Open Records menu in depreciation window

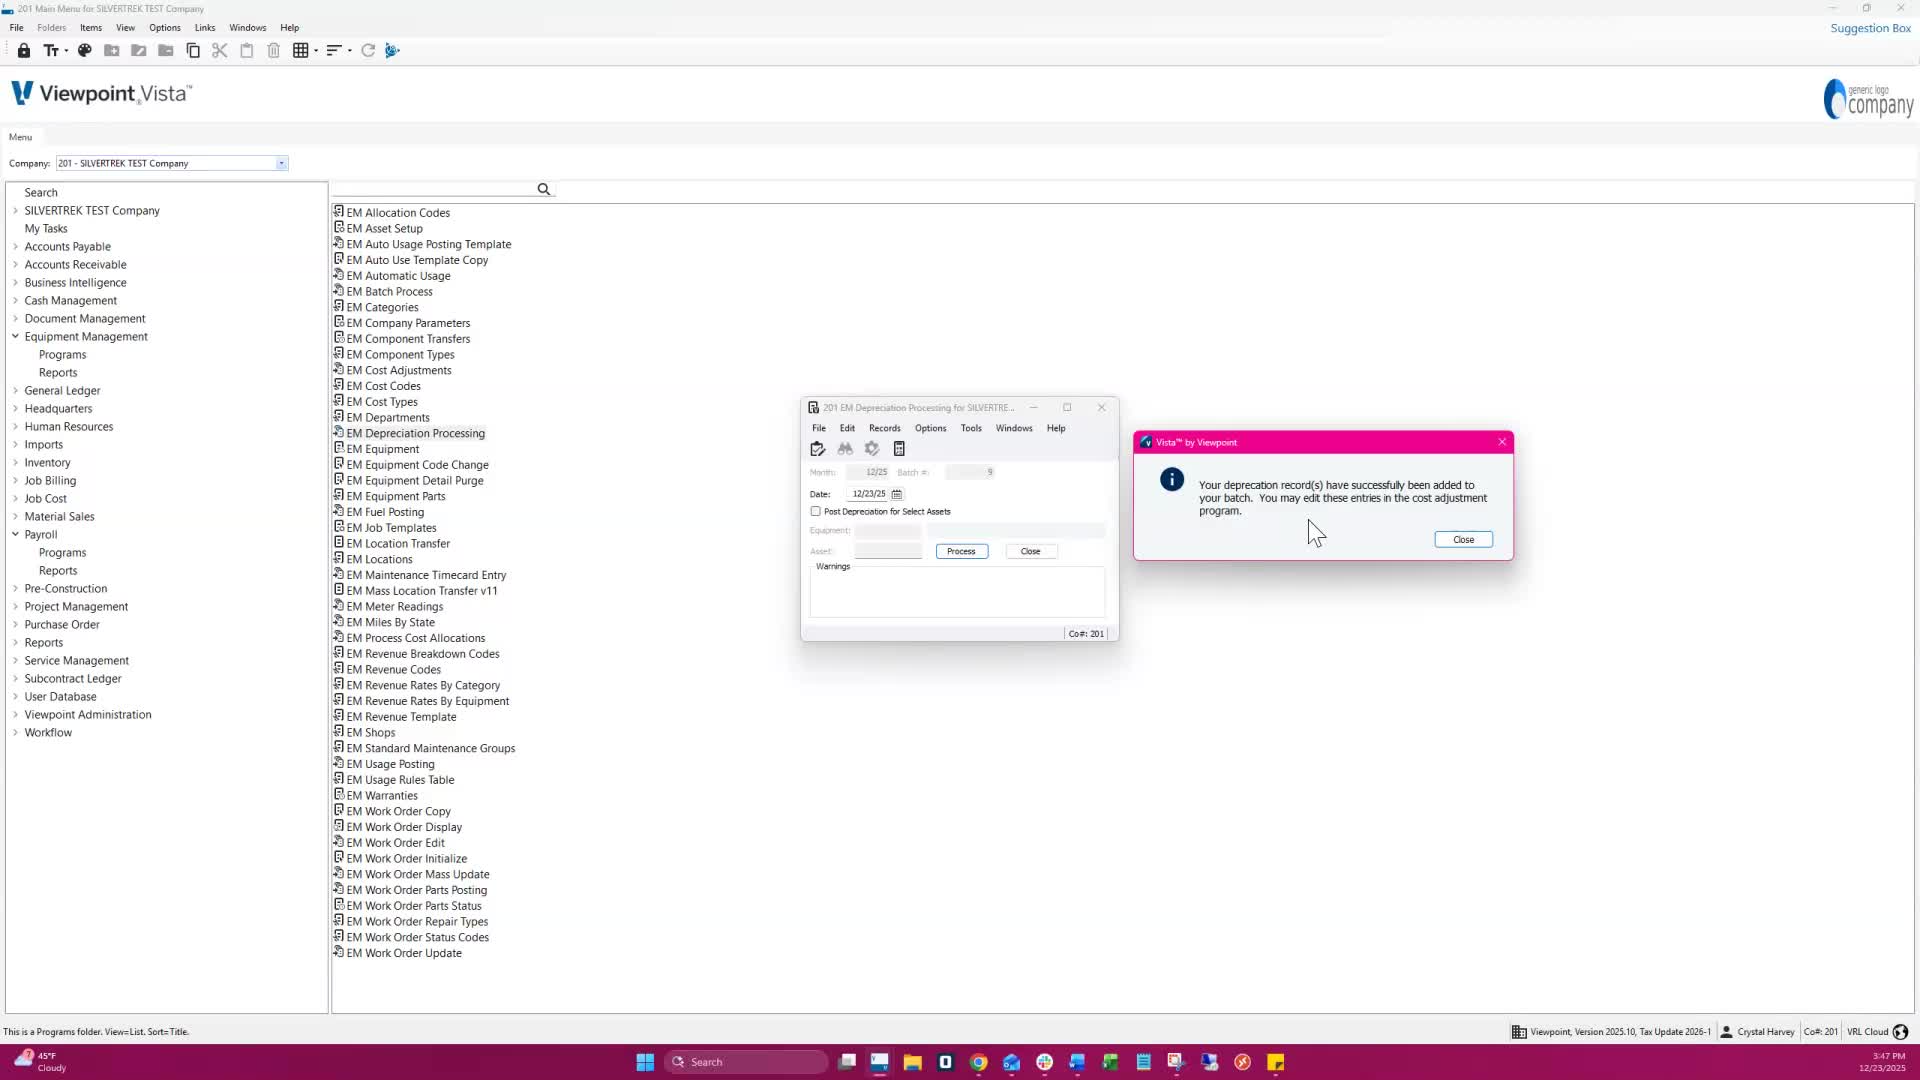(x=884, y=428)
